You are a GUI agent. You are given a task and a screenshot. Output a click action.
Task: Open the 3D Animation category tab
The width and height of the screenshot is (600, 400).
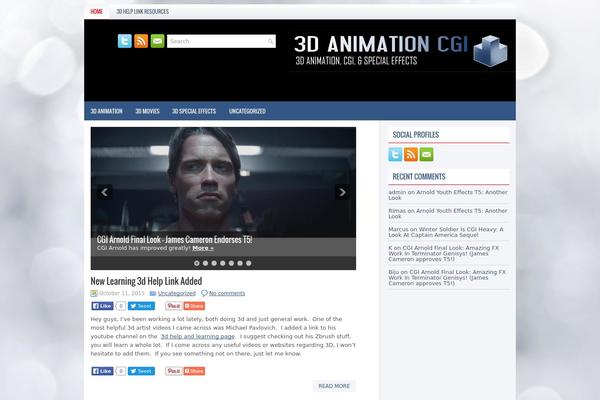coord(106,111)
